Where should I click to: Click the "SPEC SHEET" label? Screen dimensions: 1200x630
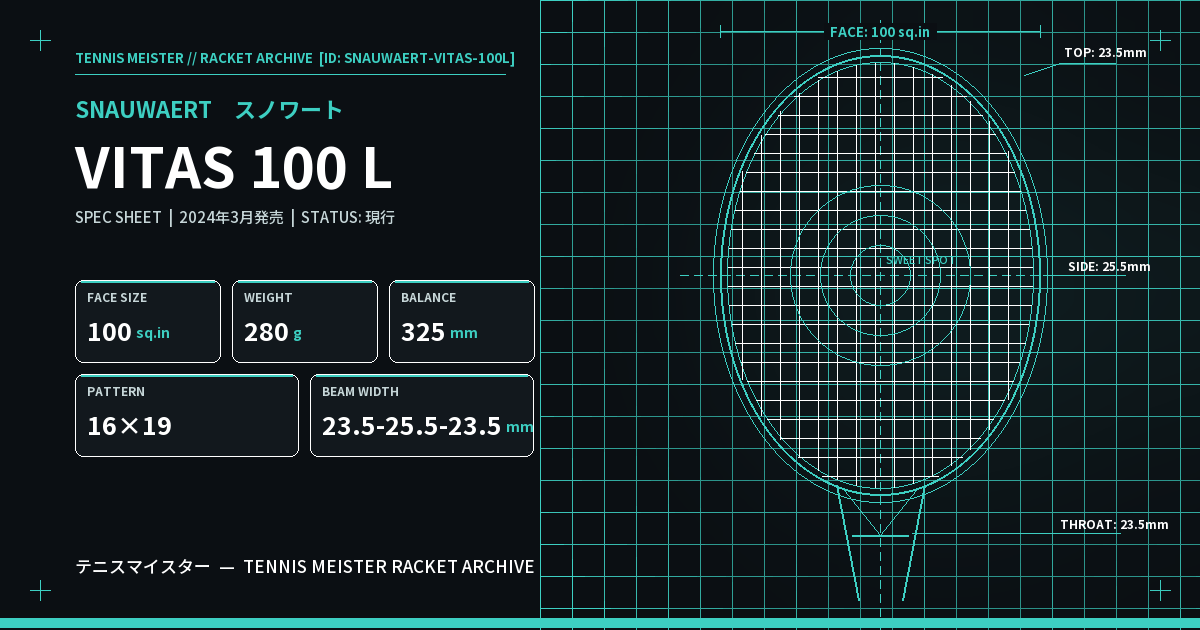point(118,217)
